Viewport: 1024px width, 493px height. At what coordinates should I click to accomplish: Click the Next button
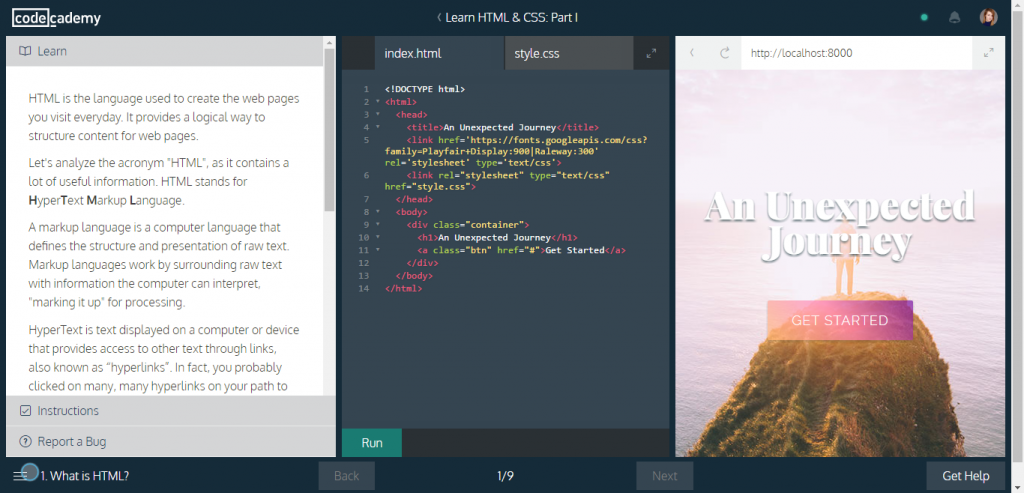(x=665, y=476)
